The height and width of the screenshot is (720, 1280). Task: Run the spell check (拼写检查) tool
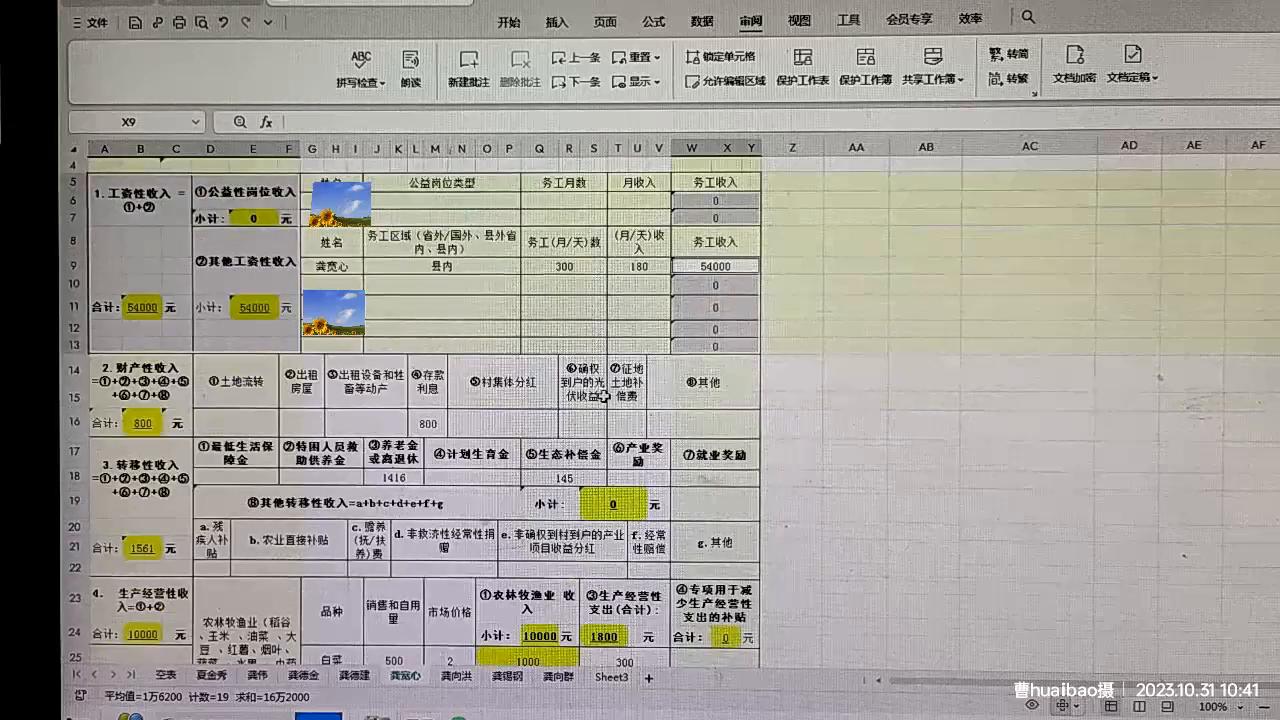(x=360, y=68)
